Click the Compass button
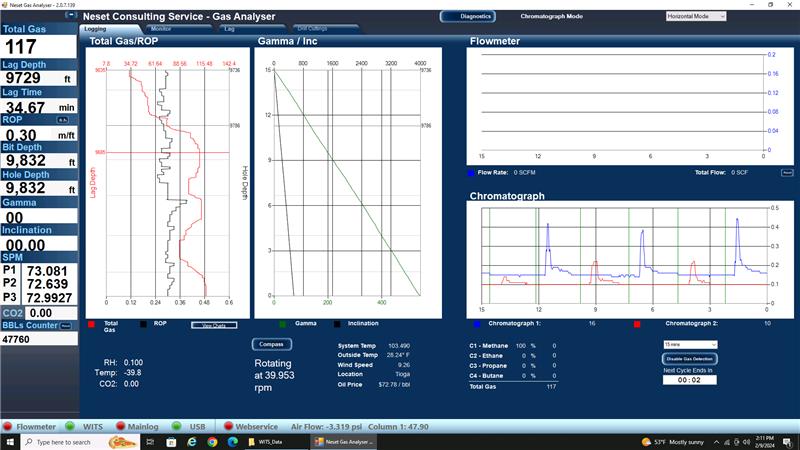 pos(272,344)
